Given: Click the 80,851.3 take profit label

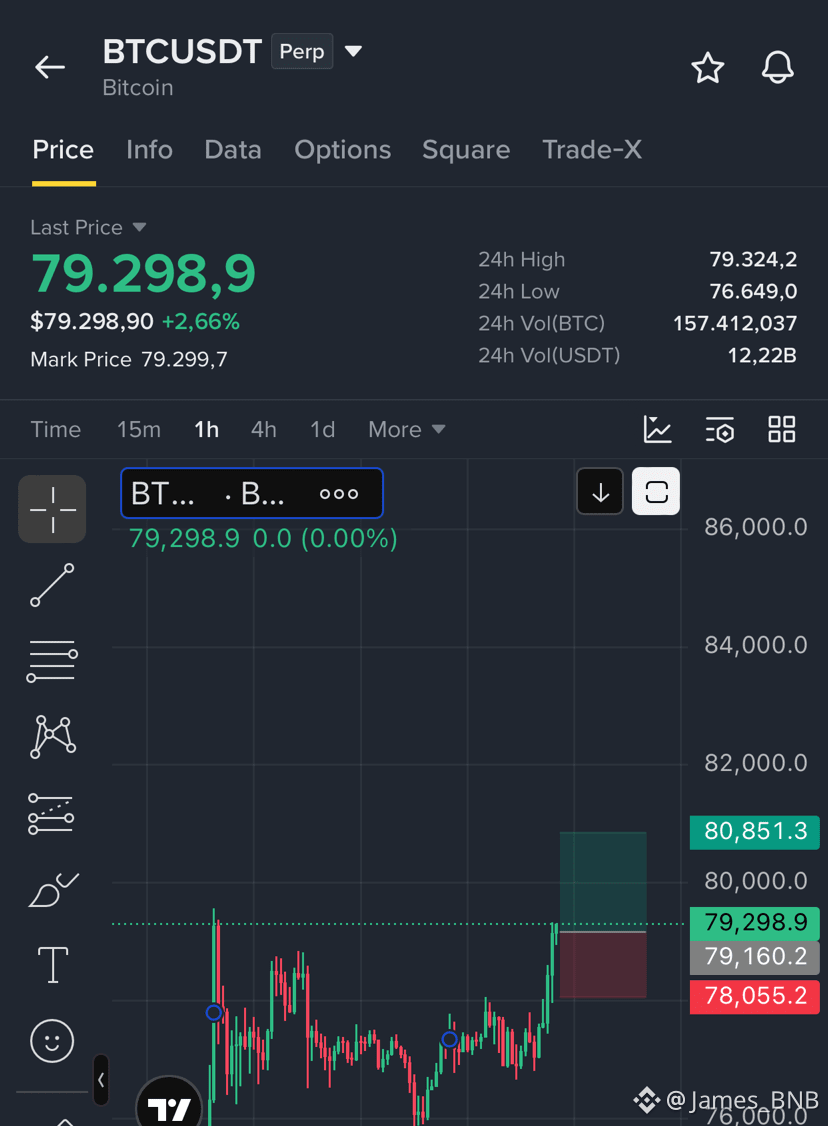Looking at the screenshot, I should coord(755,832).
